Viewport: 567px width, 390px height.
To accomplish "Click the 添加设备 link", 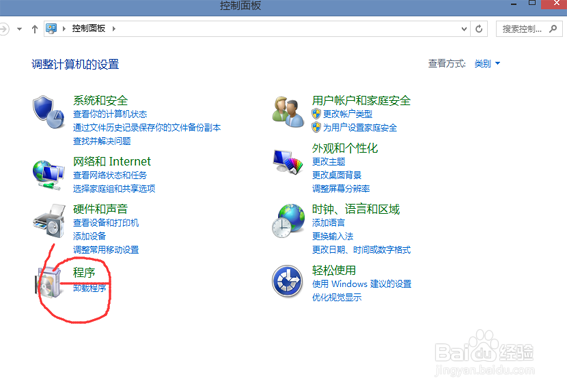I will pos(89,236).
